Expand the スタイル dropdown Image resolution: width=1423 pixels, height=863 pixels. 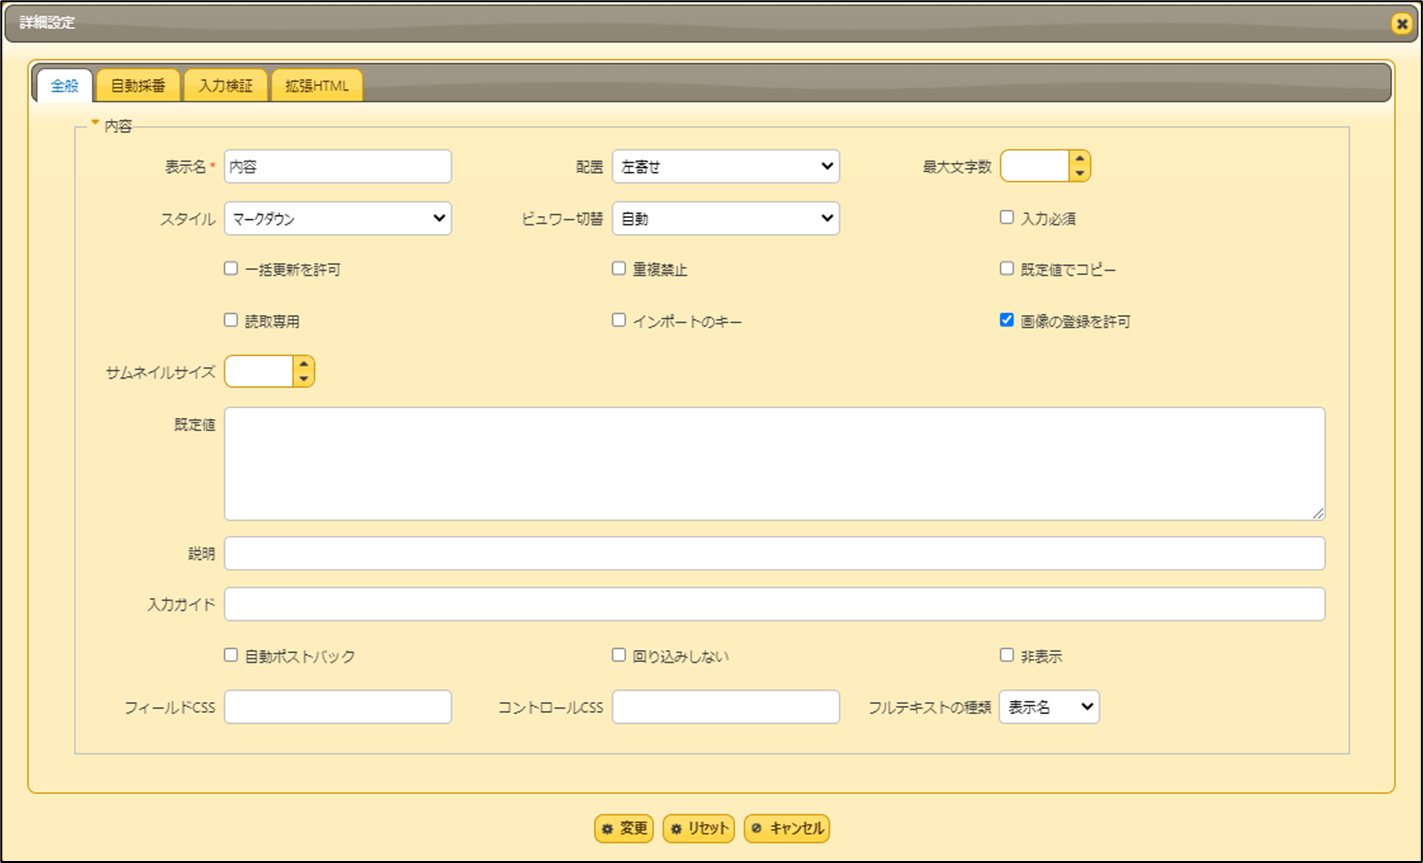(x=337, y=219)
